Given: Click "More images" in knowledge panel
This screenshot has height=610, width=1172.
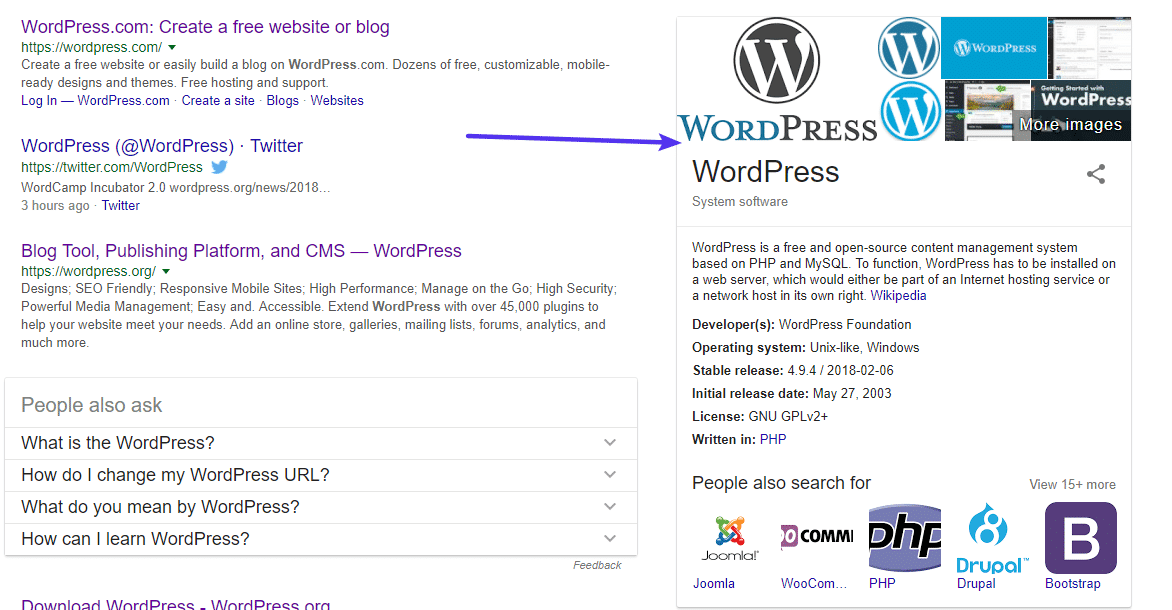Looking at the screenshot, I should pos(1069,125).
